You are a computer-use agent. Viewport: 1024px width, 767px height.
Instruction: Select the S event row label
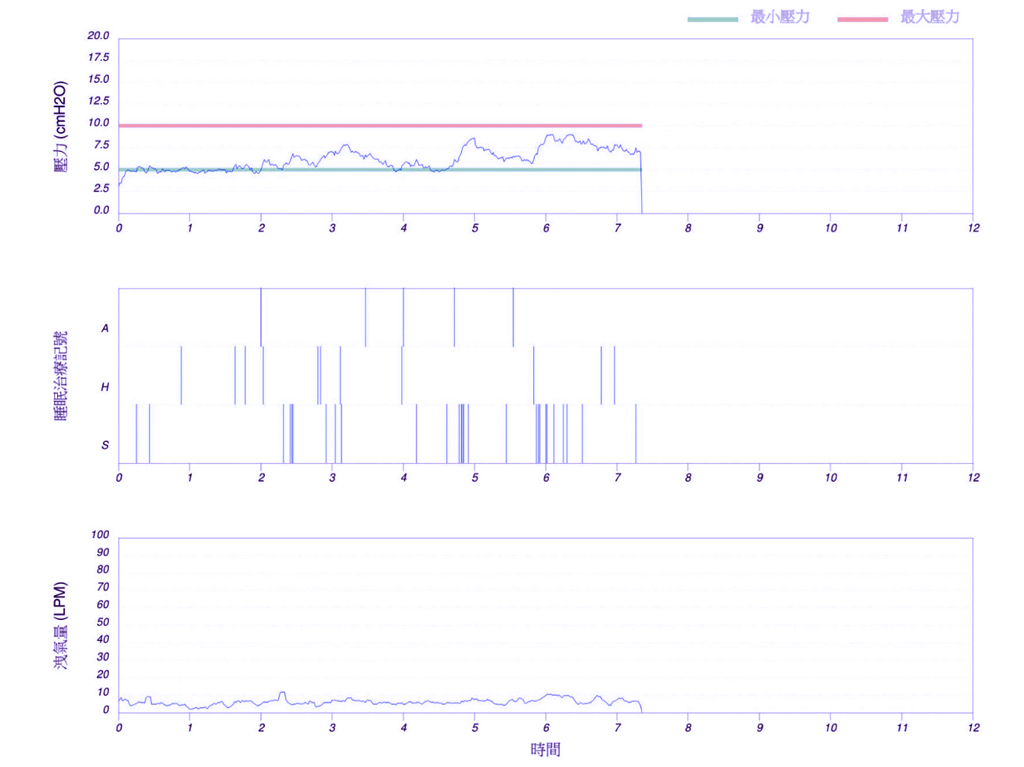tap(105, 445)
